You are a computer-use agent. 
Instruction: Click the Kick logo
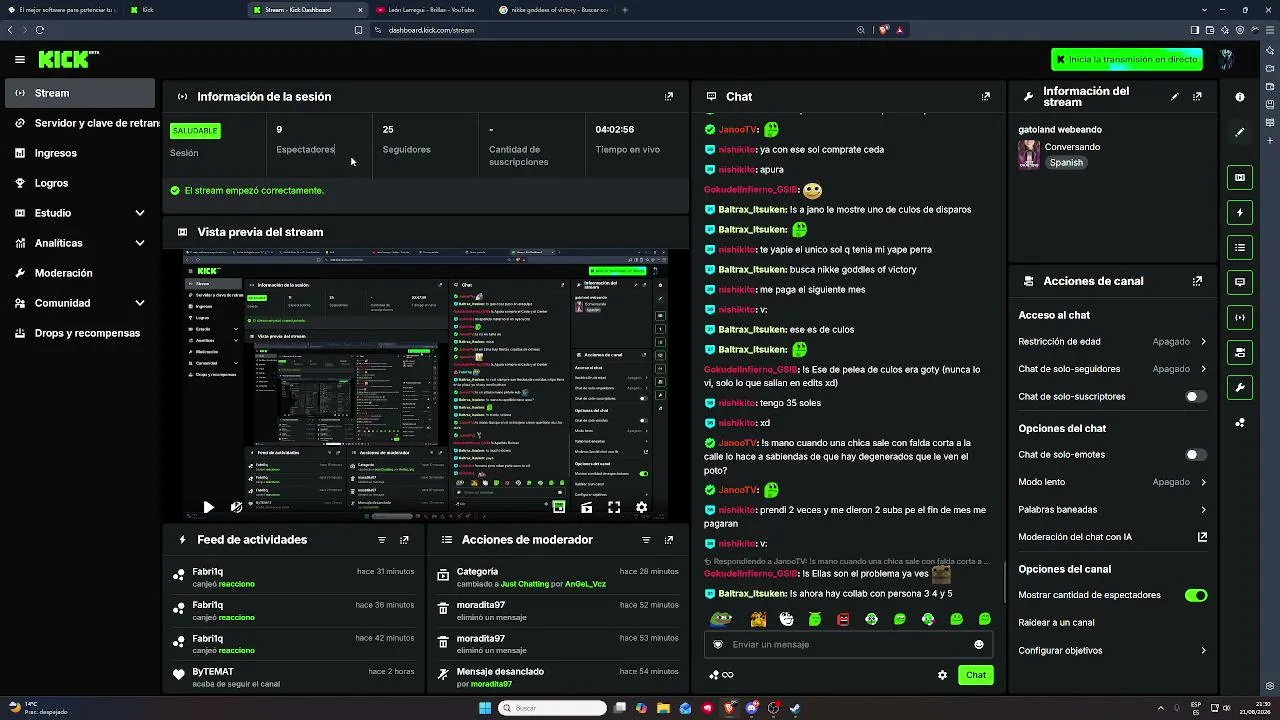[68, 60]
